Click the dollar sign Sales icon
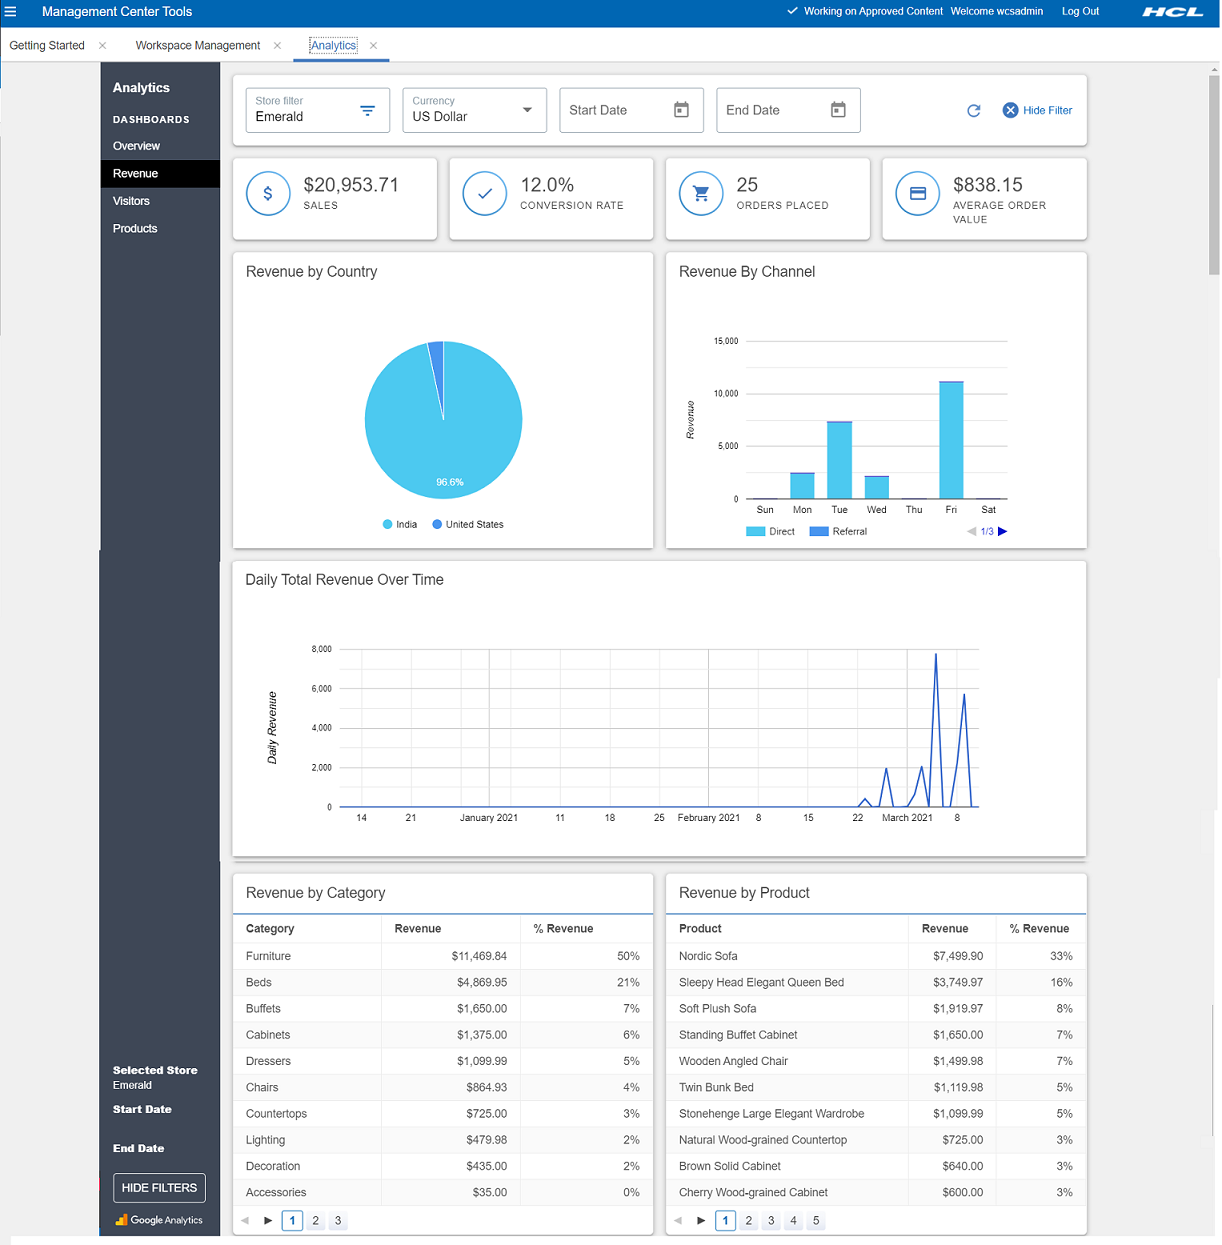 (x=268, y=194)
